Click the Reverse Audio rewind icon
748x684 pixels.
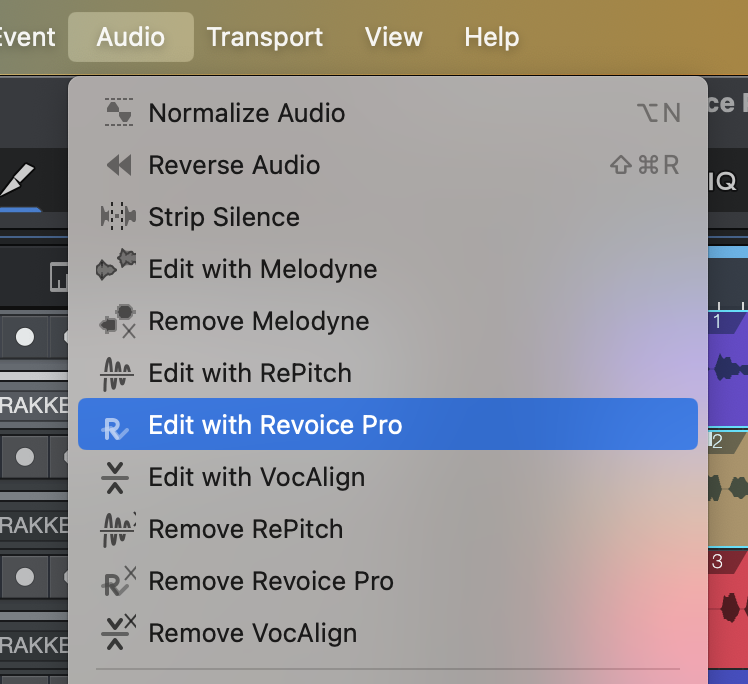[x=118, y=165]
